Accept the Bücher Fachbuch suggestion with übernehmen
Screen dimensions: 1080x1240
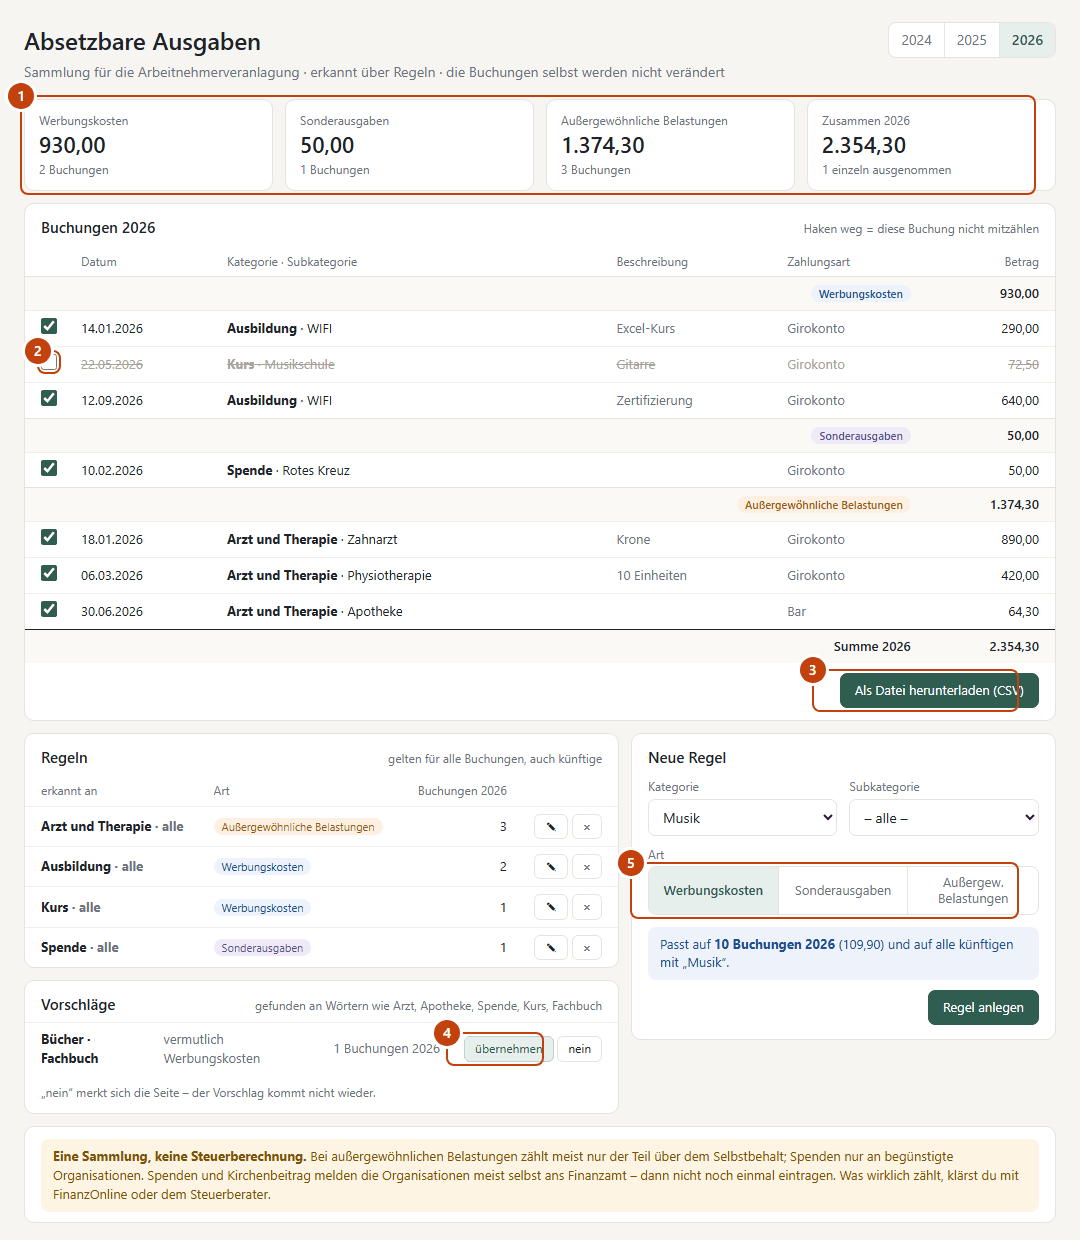tap(509, 1049)
